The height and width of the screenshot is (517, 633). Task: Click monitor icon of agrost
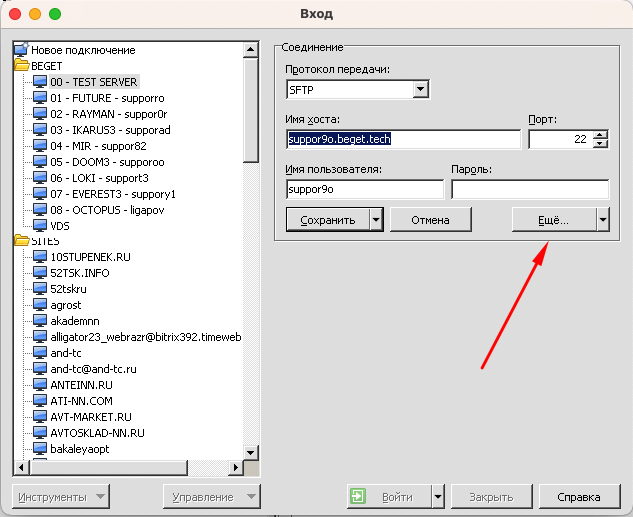pos(40,305)
